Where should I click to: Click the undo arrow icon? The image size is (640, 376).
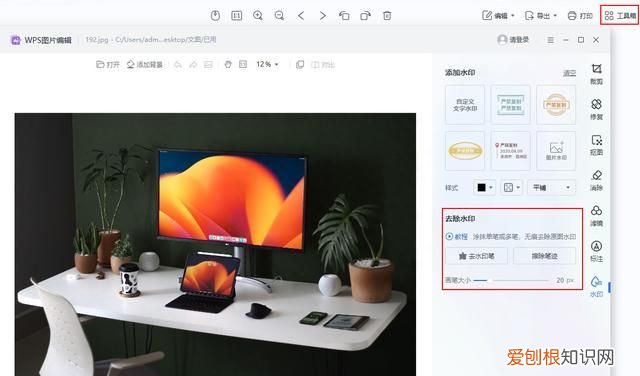pos(178,65)
